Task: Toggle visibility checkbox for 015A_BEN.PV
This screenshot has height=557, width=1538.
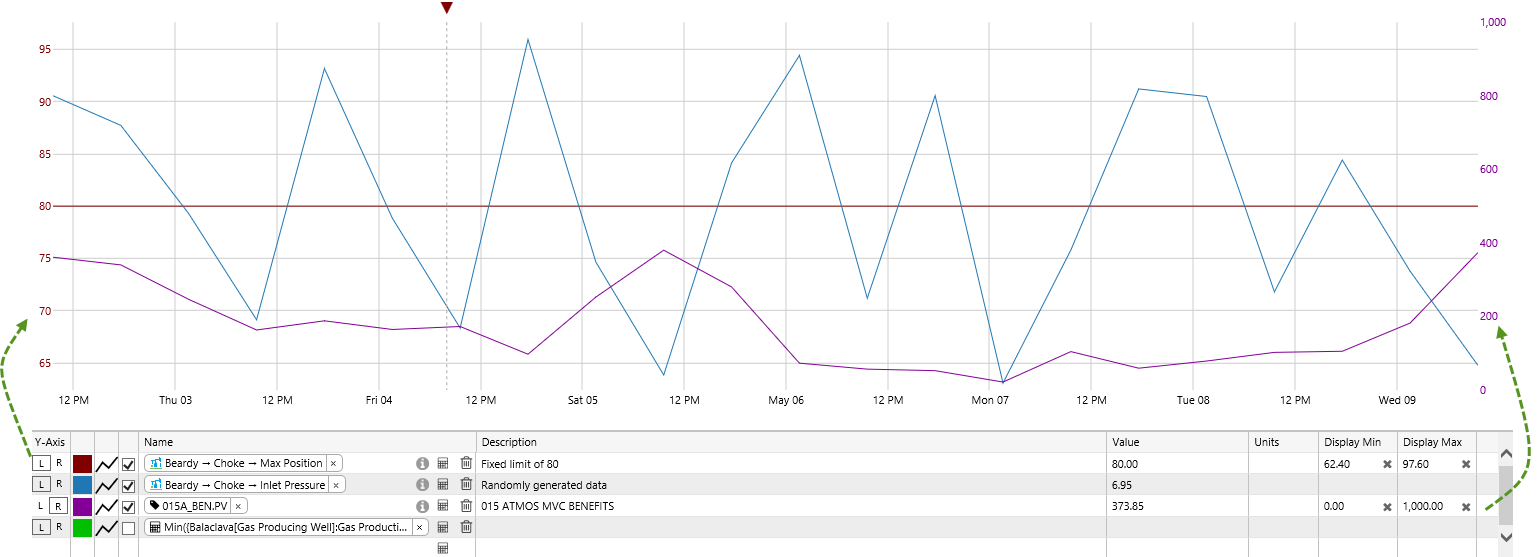Action: [x=129, y=506]
